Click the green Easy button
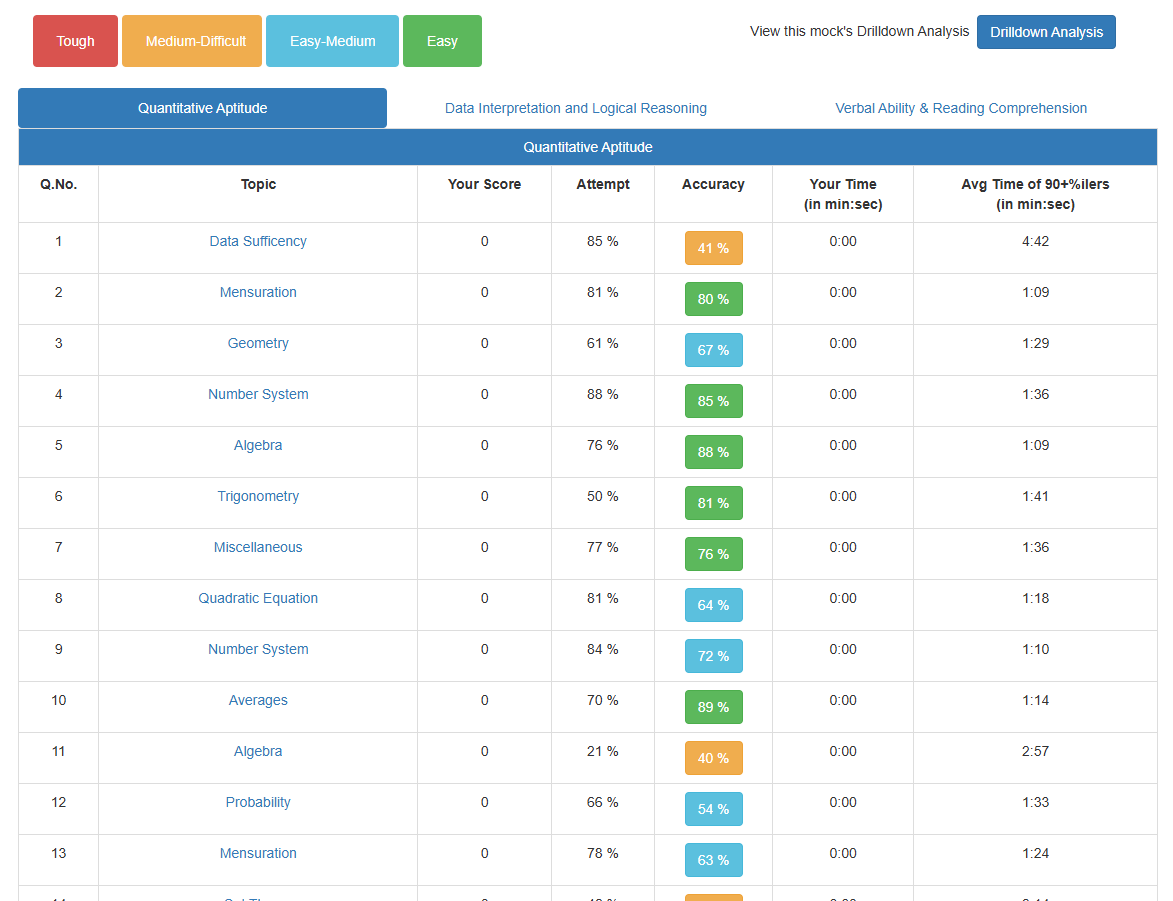This screenshot has width=1173, height=901. pyautogui.click(x=442, y=41)
